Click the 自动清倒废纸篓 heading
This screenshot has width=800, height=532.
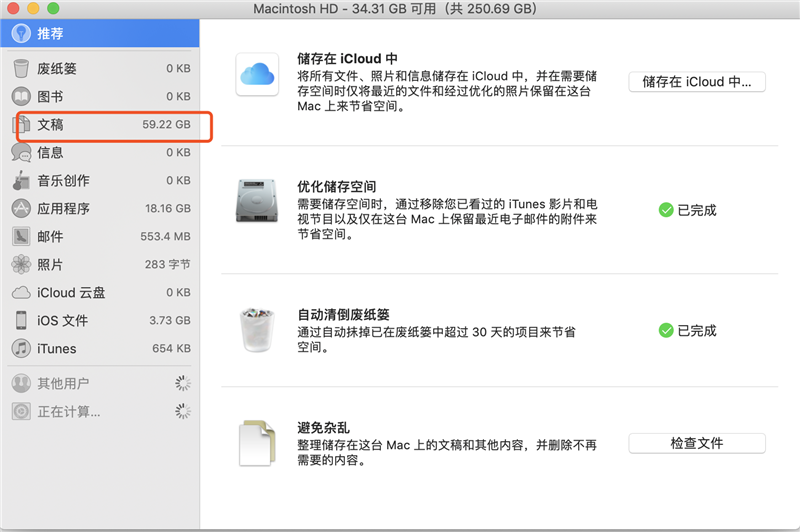(343, 315)
